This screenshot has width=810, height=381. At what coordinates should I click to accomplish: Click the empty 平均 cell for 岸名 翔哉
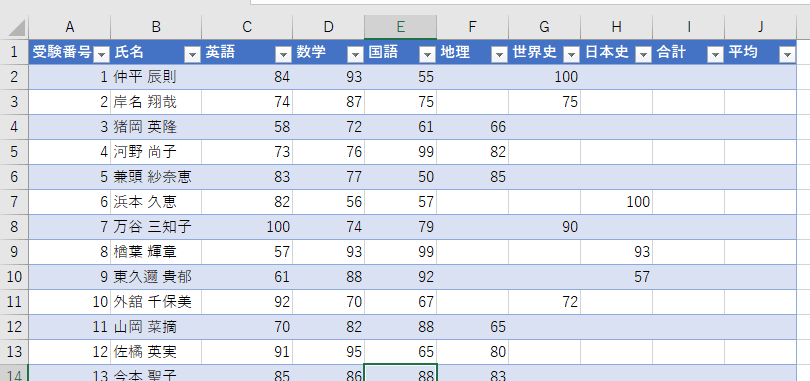pyautogui.click(x=760, y=102)
